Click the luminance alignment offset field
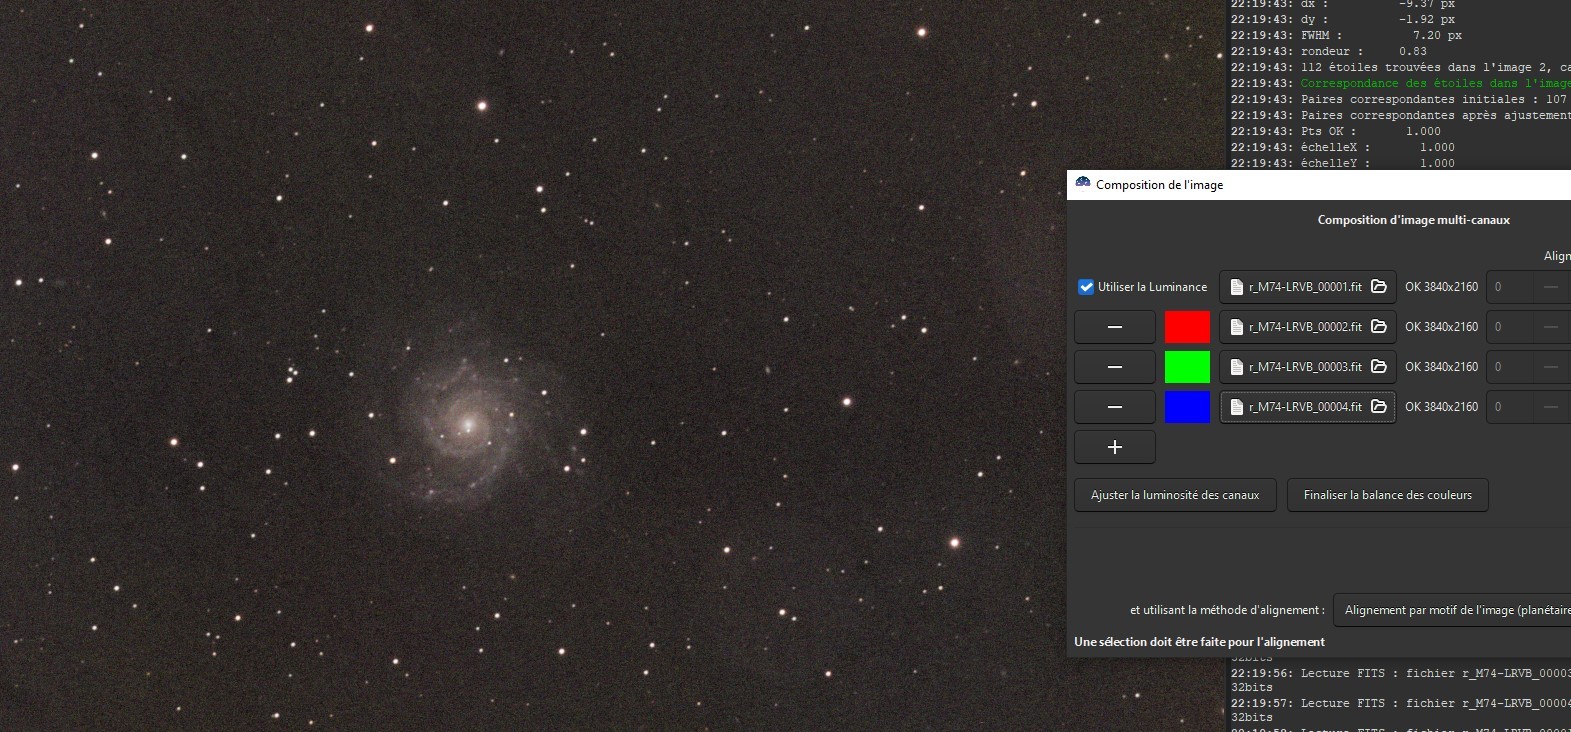The width and height of the screenshot is (1571, 732). tap(1509, 287)
